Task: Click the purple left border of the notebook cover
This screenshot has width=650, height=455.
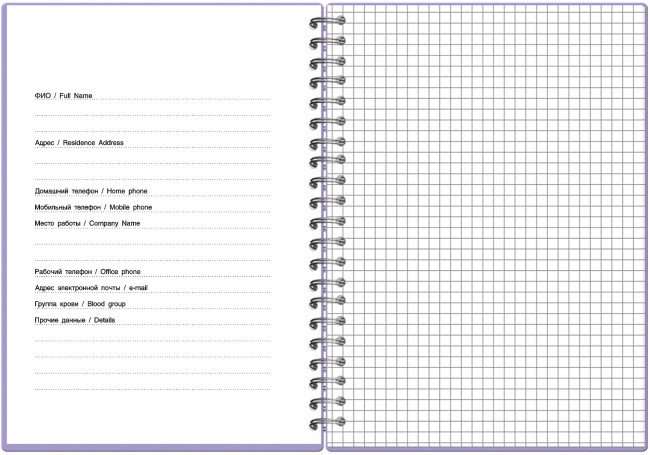Action: coord(4,227)
